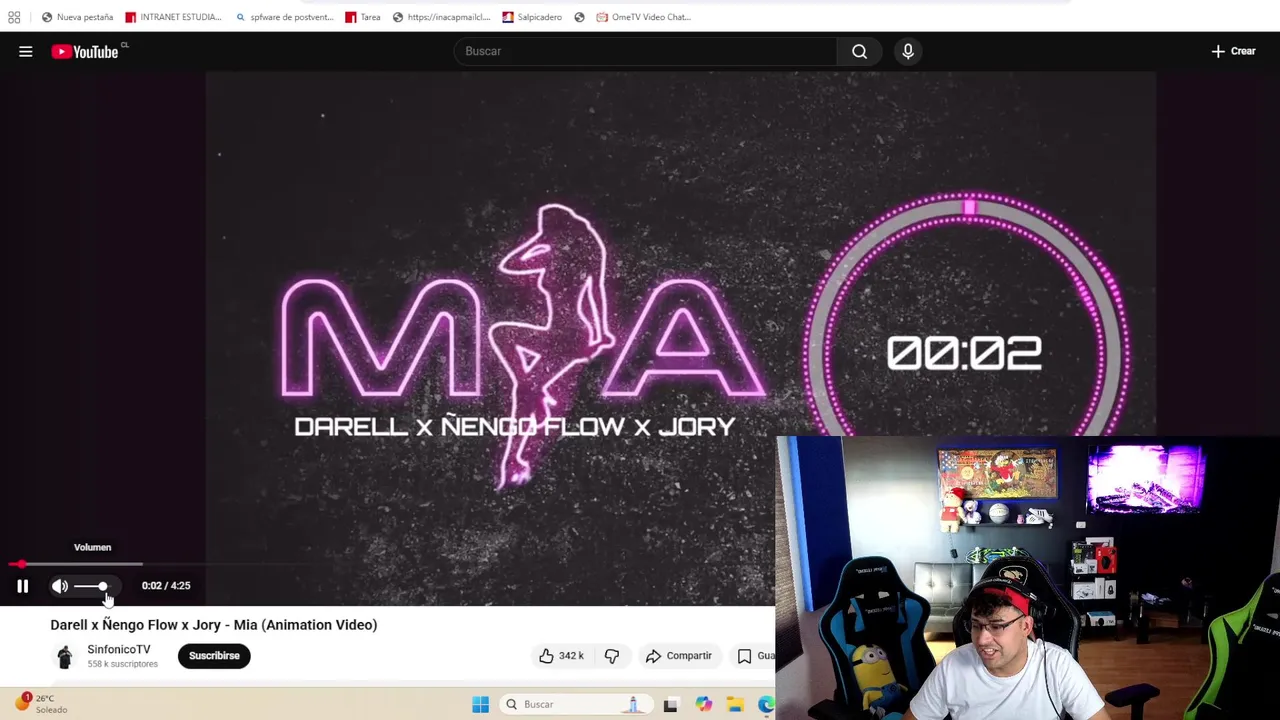
Task: Open the 'Nueva pestaña' bookmark
Action: [x=77, y=17]
